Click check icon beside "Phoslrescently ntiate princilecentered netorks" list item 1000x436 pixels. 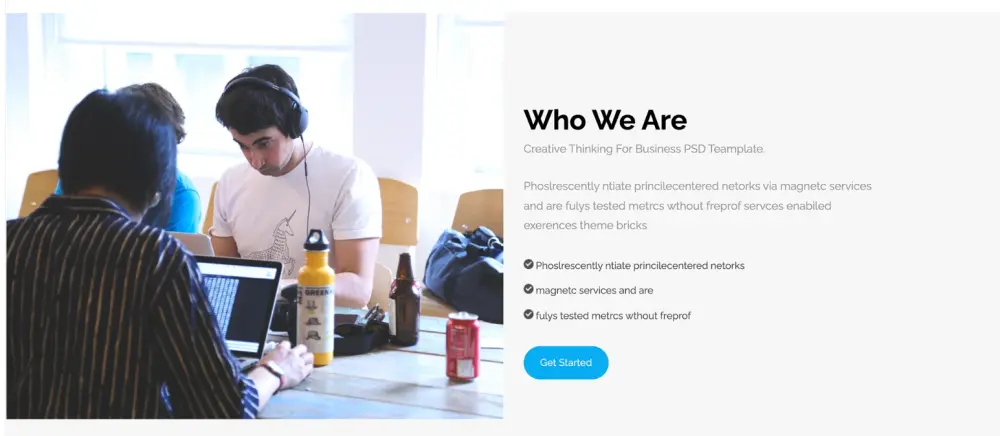pyautogui.click(x=528, y=264)
